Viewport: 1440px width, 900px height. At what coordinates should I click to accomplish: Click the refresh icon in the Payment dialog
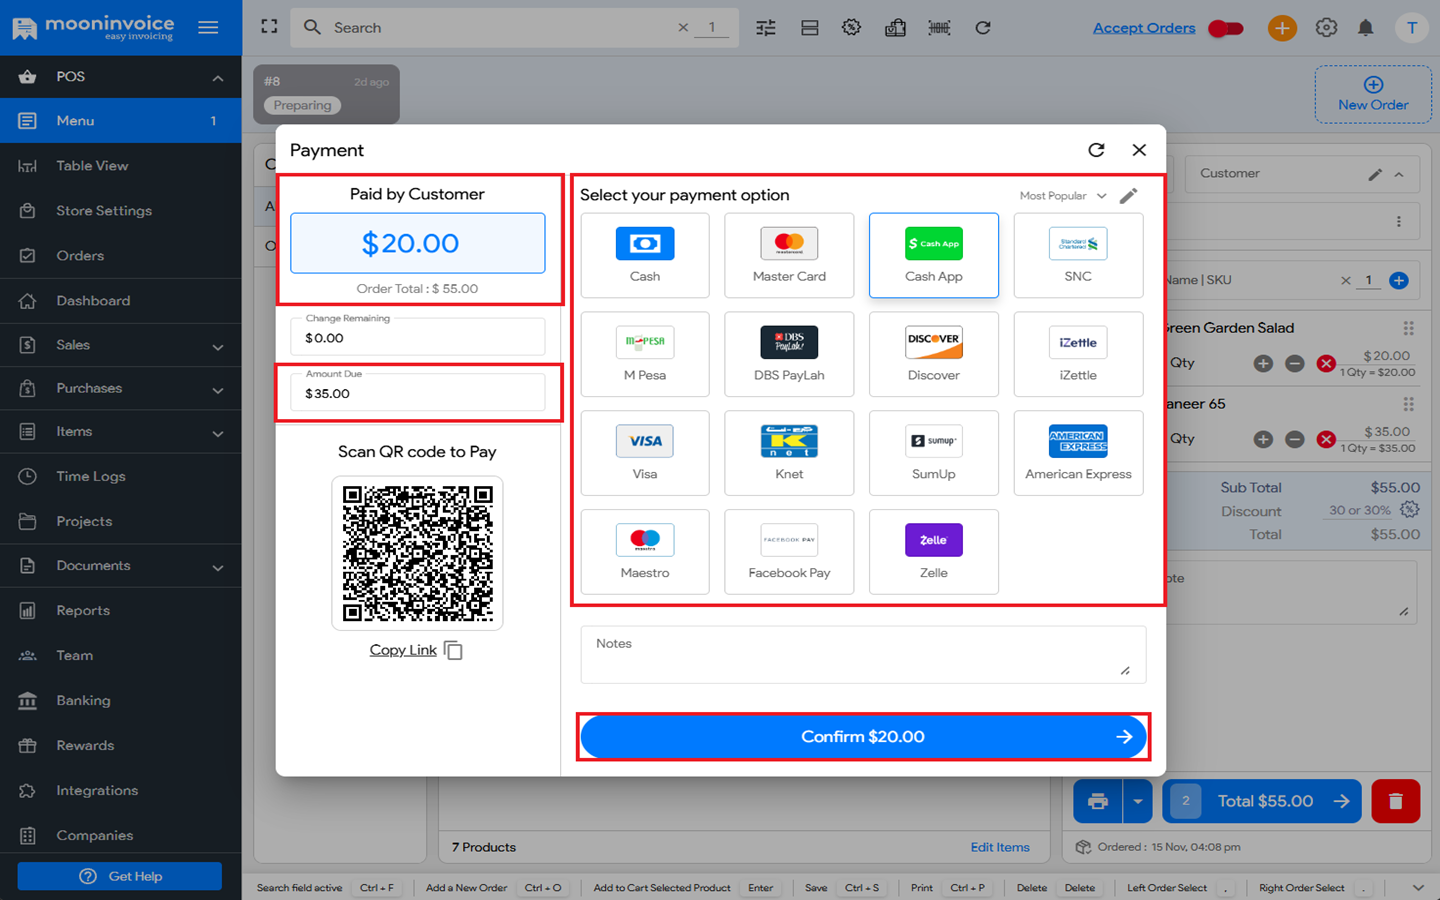tap(1096, 149)
